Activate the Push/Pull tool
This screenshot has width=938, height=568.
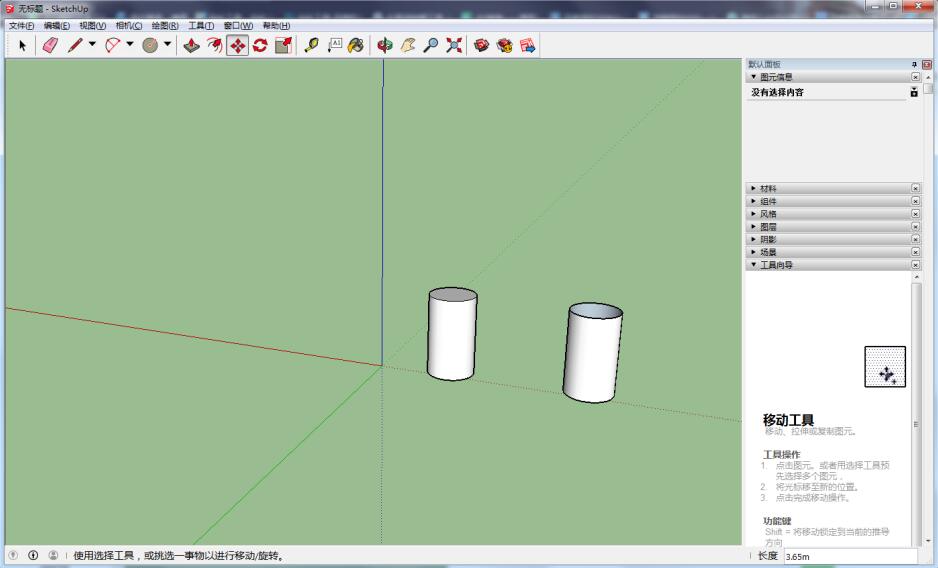point(192,45)
